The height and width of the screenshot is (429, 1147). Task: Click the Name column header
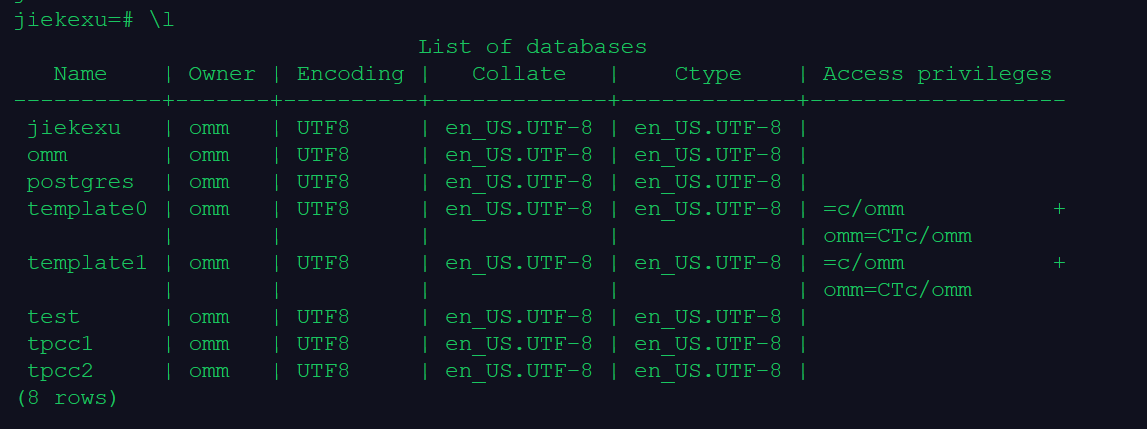point(80,75)
